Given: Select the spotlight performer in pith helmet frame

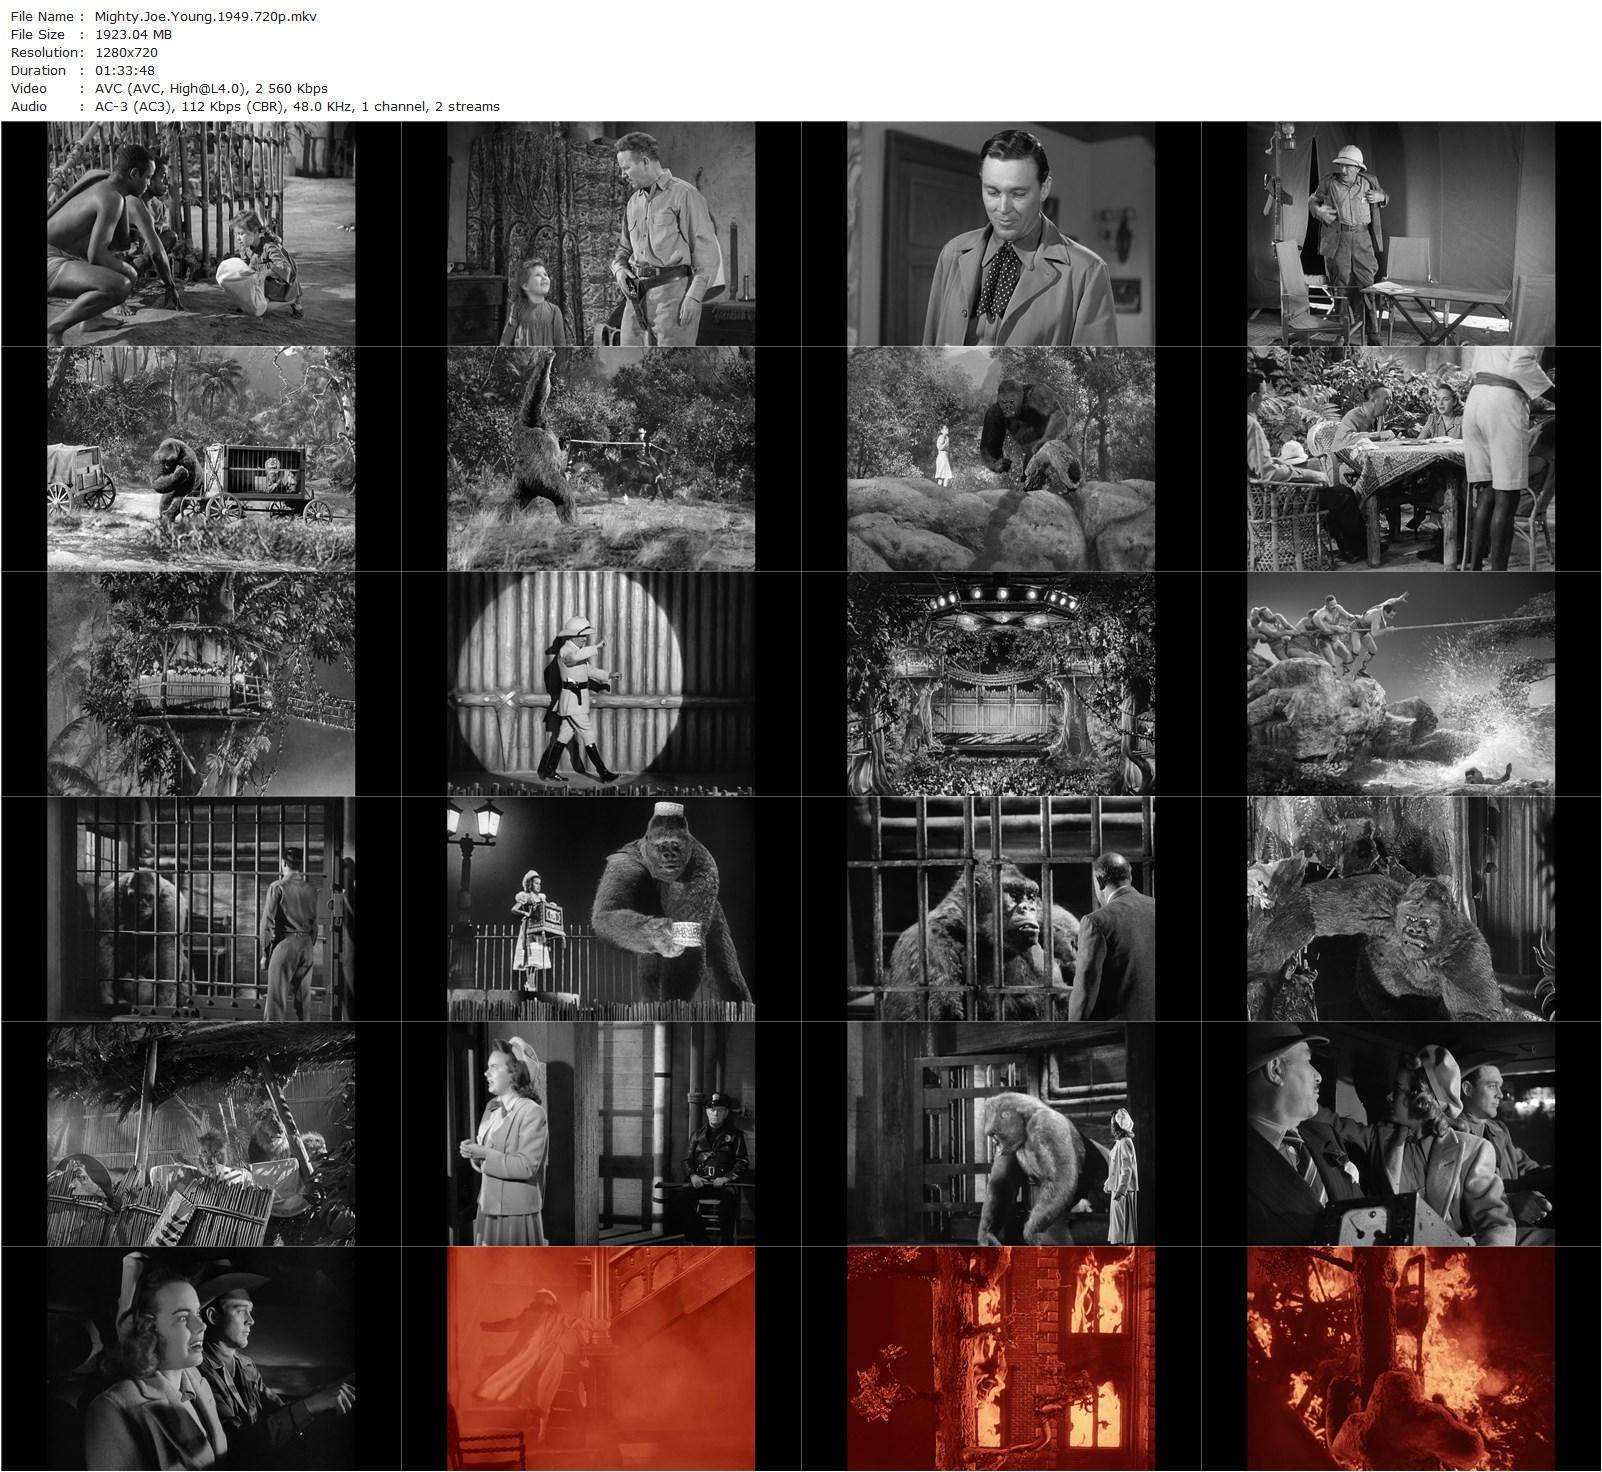Looking at the screenshot, I should tap(601, 684).
